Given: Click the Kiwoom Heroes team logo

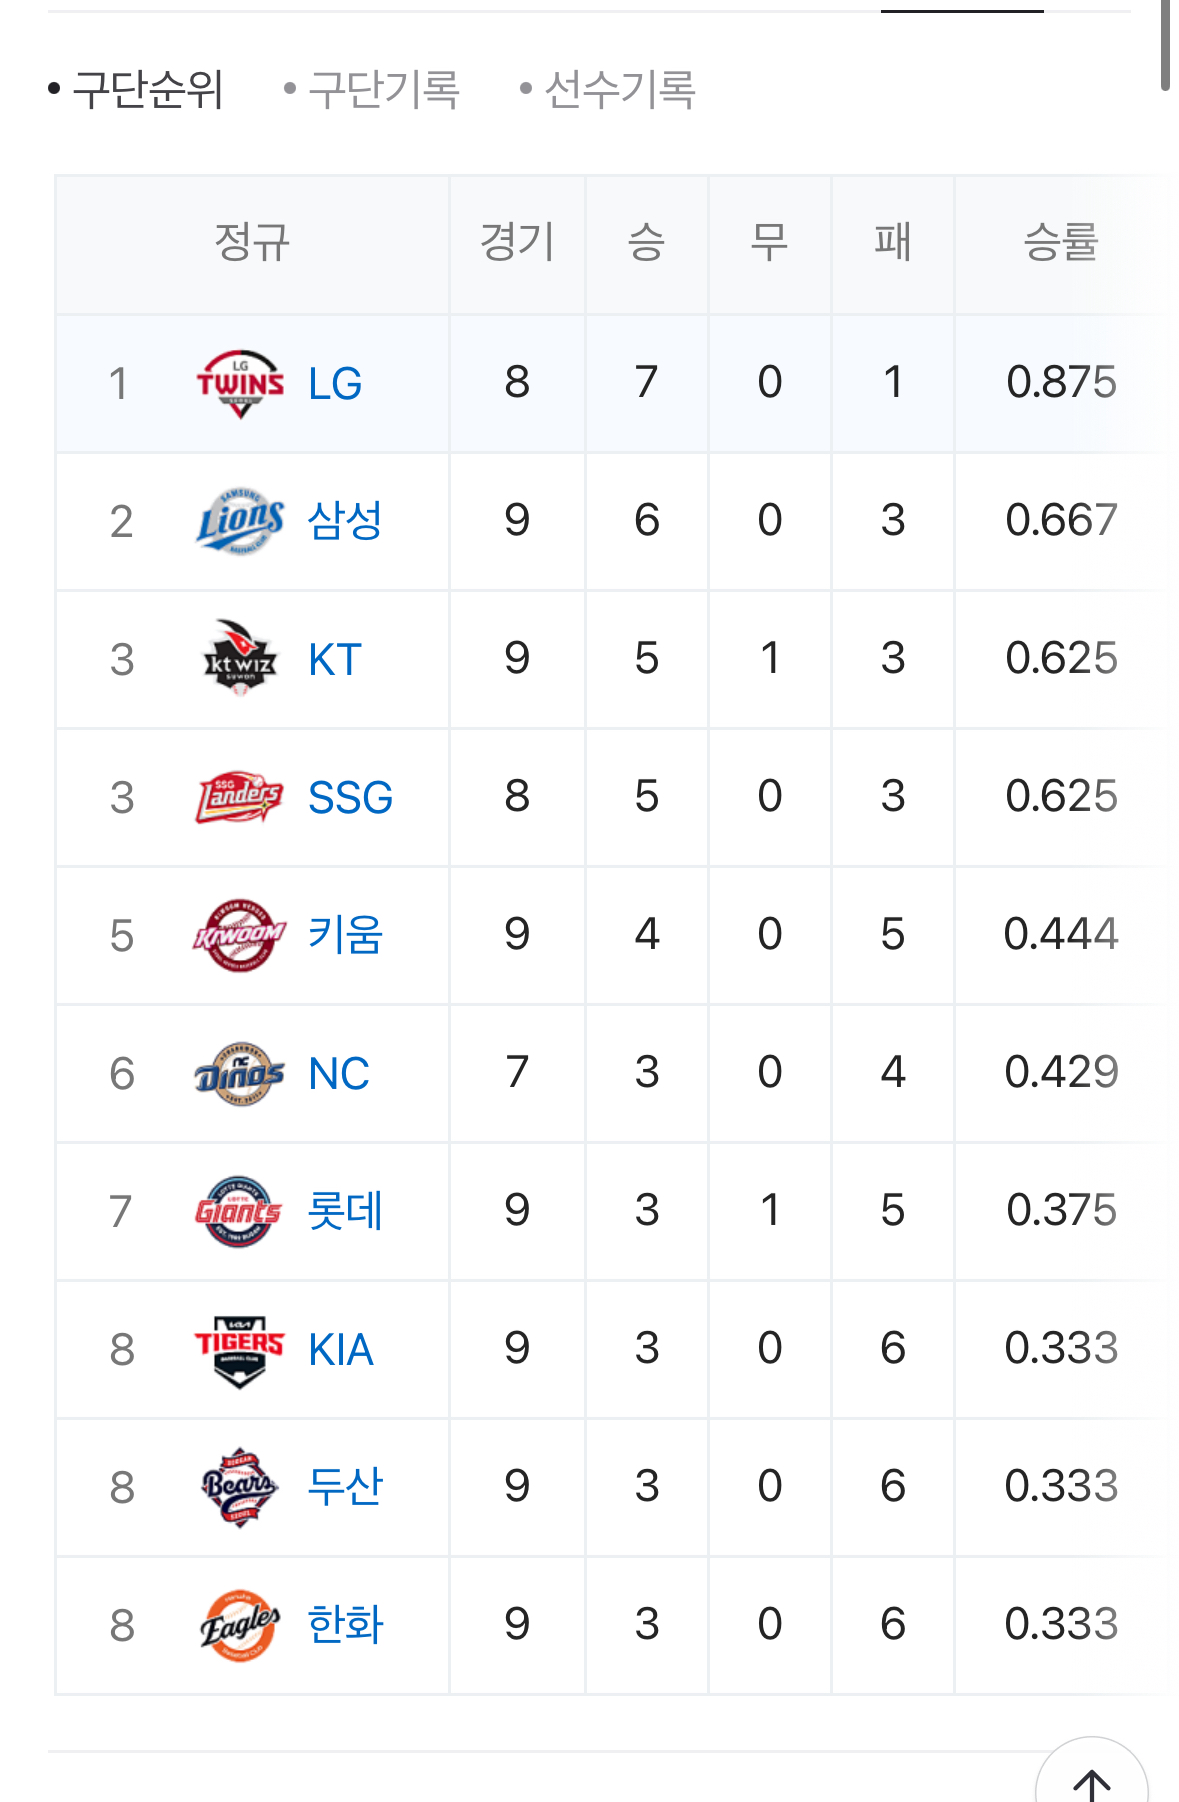Looking at the screenshot, I should (x=240, y=935).
